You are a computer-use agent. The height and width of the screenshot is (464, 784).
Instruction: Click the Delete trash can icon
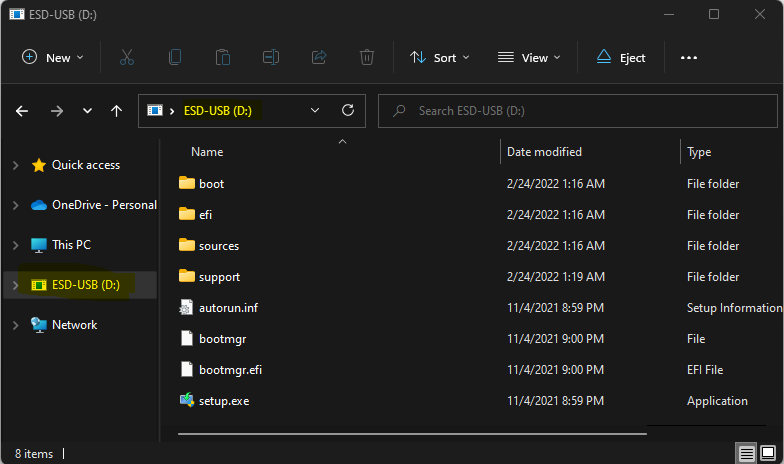coord(366,58)
